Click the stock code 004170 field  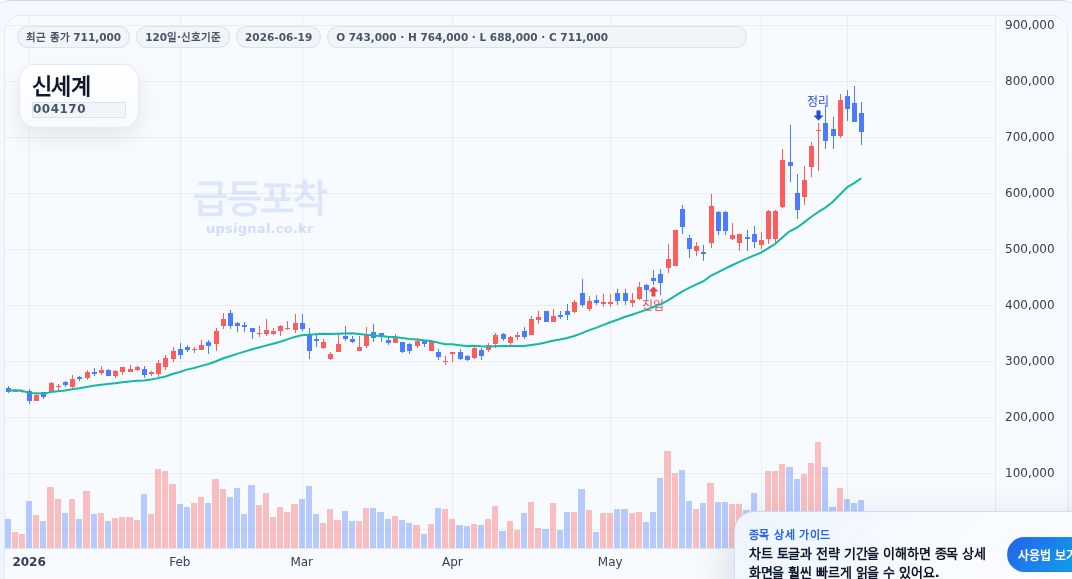point(79,109)
